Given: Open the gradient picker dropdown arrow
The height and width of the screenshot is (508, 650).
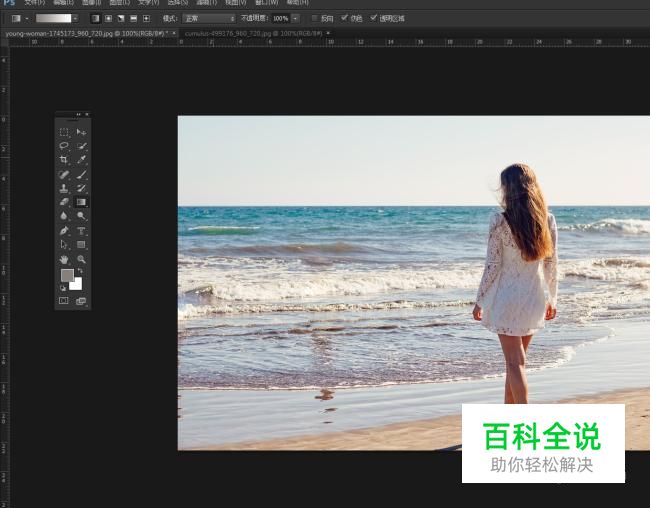Looking at the screenshot, I should tap(75, 18).
